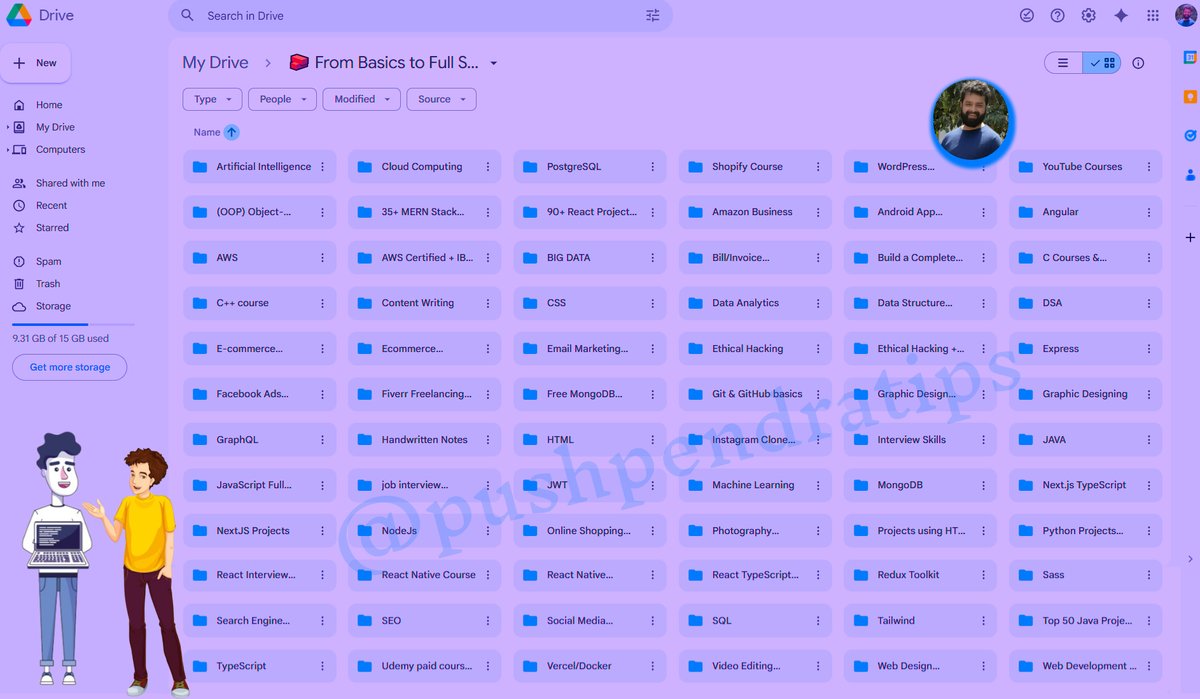
Task: Switch to list layout view
Action: pos(1063,63)
